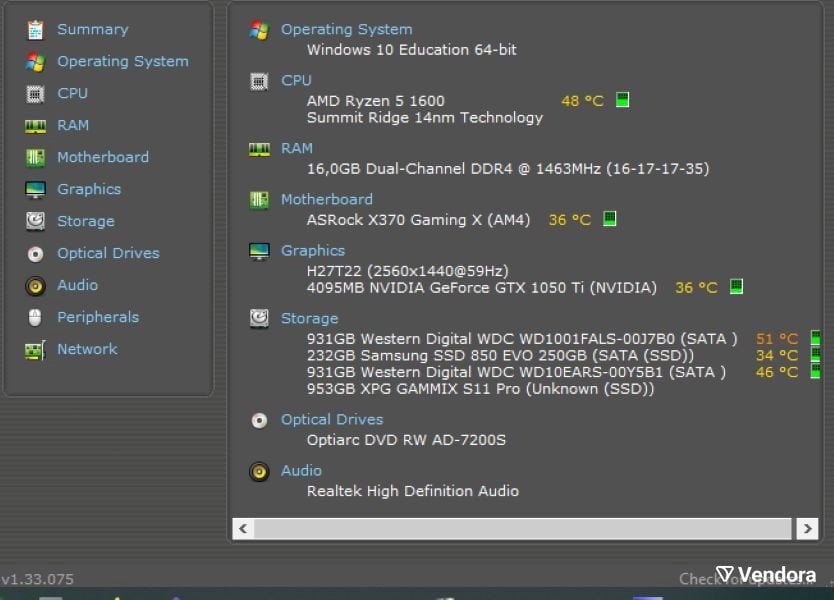834x600 pixels.
Task: Click the XPG GAMMIX S11 Pro row
Action: pos(480,389)
